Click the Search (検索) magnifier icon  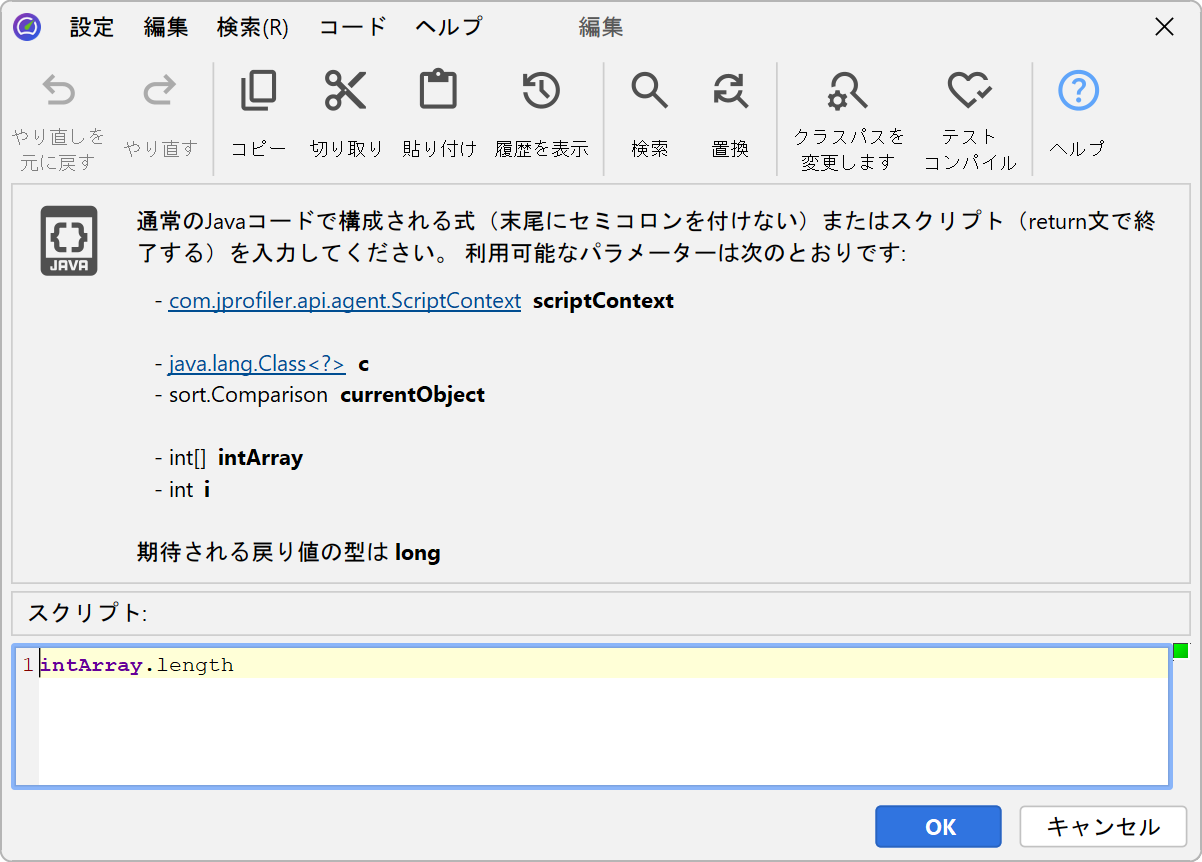click(x=649, y=92)
